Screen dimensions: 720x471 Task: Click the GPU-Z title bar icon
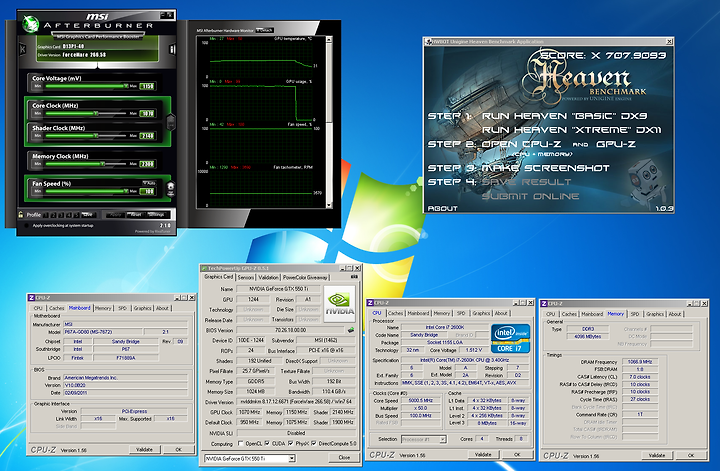[x=204, y=268]
